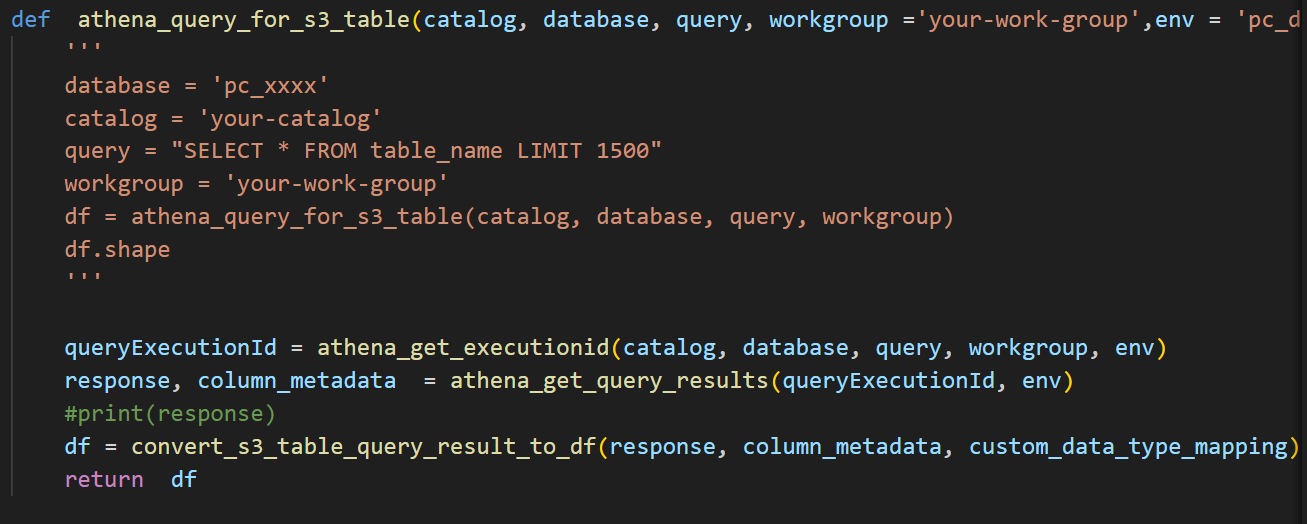Viewport: 1307px width, 524px height.
Task: Click the env parameter in executionid call
Action: (x=1134, y=348)
